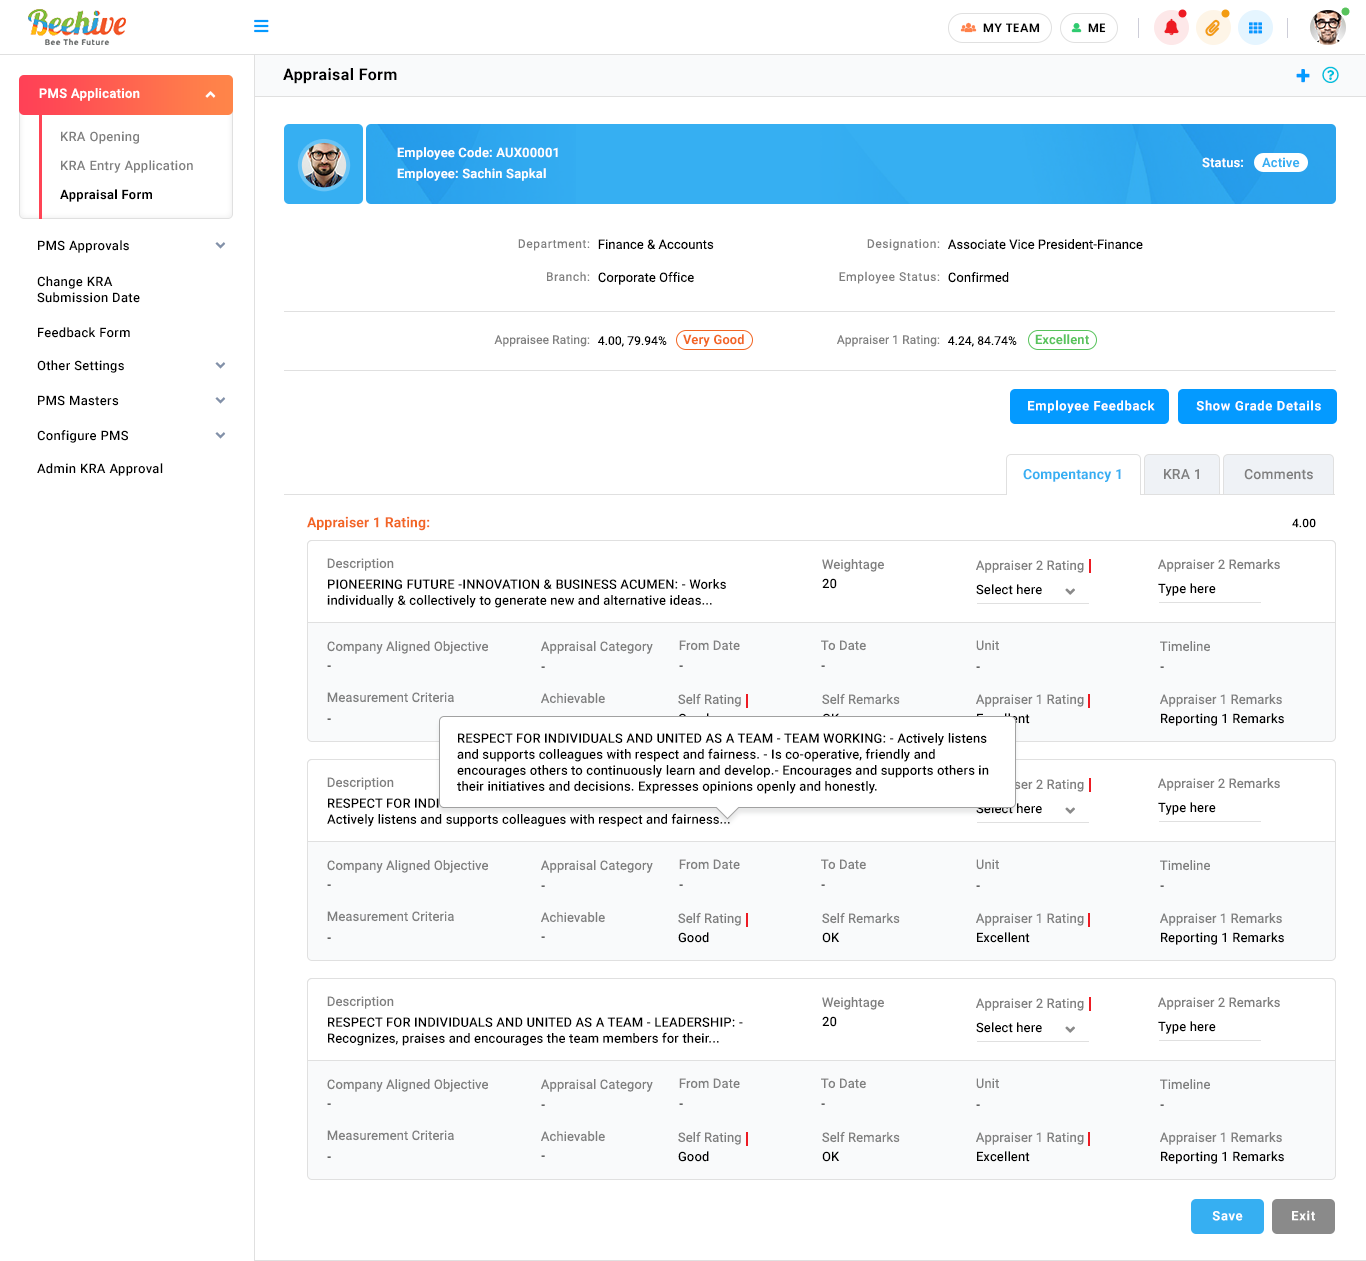Screen dimensions: 1366x1261
Task: Click the user profile avatar in header
Action: coord(1327,28)
